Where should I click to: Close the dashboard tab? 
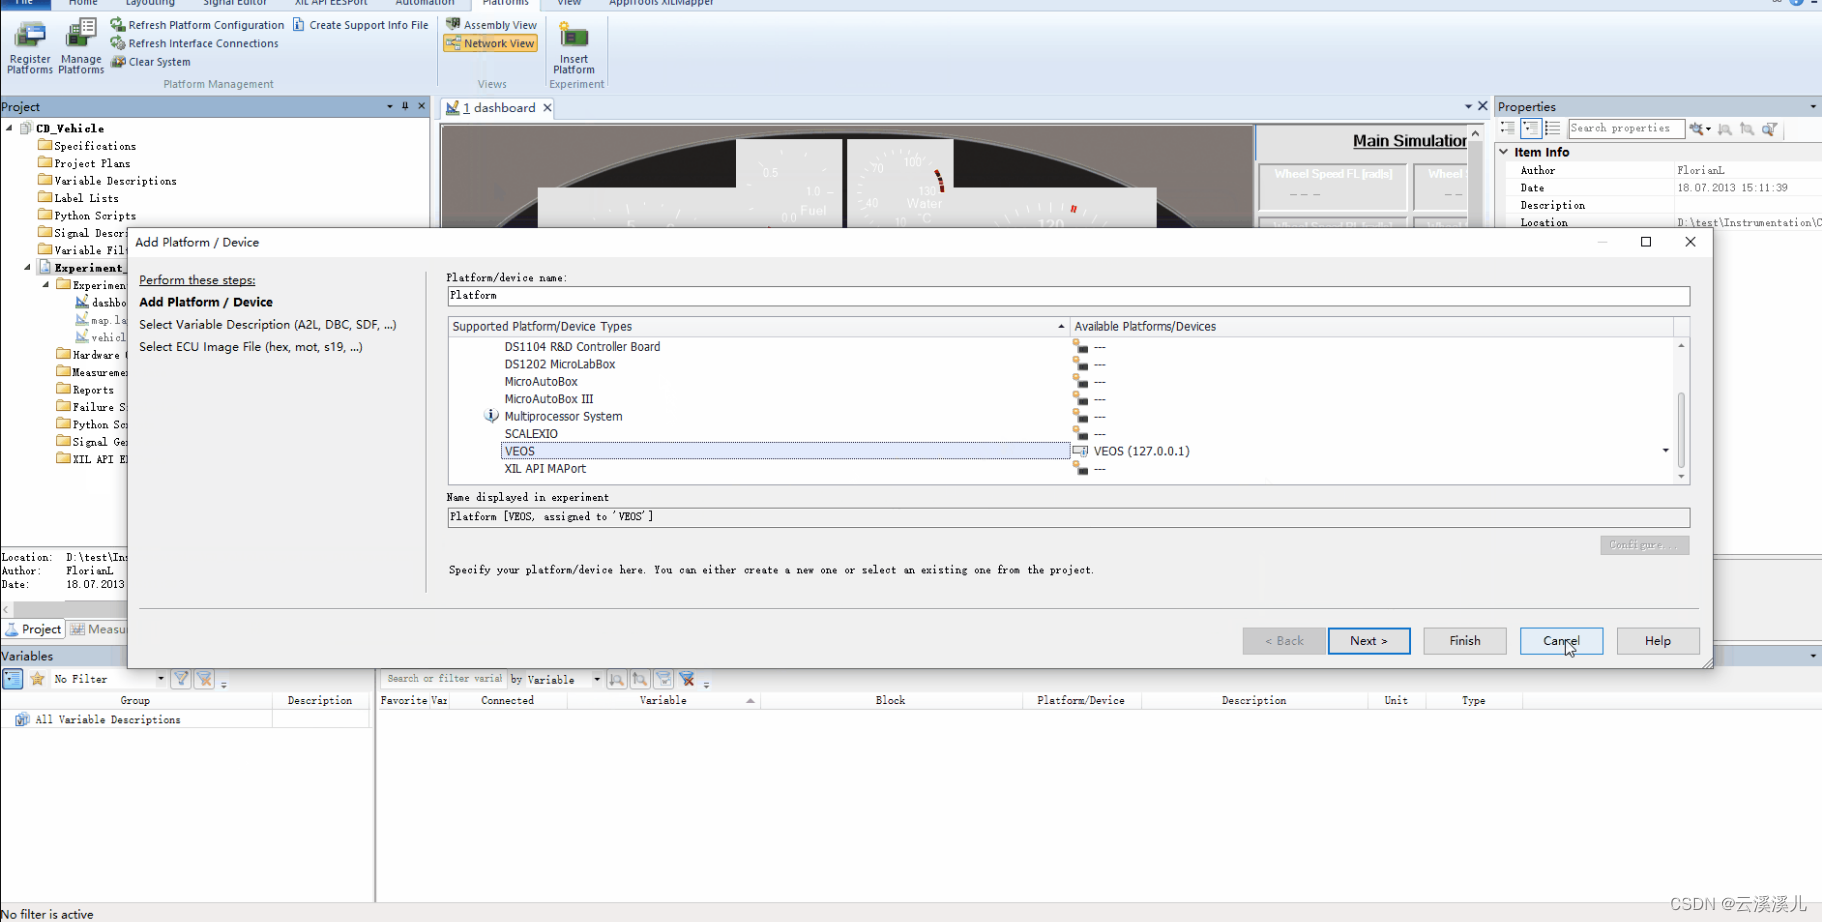point(547,108)
